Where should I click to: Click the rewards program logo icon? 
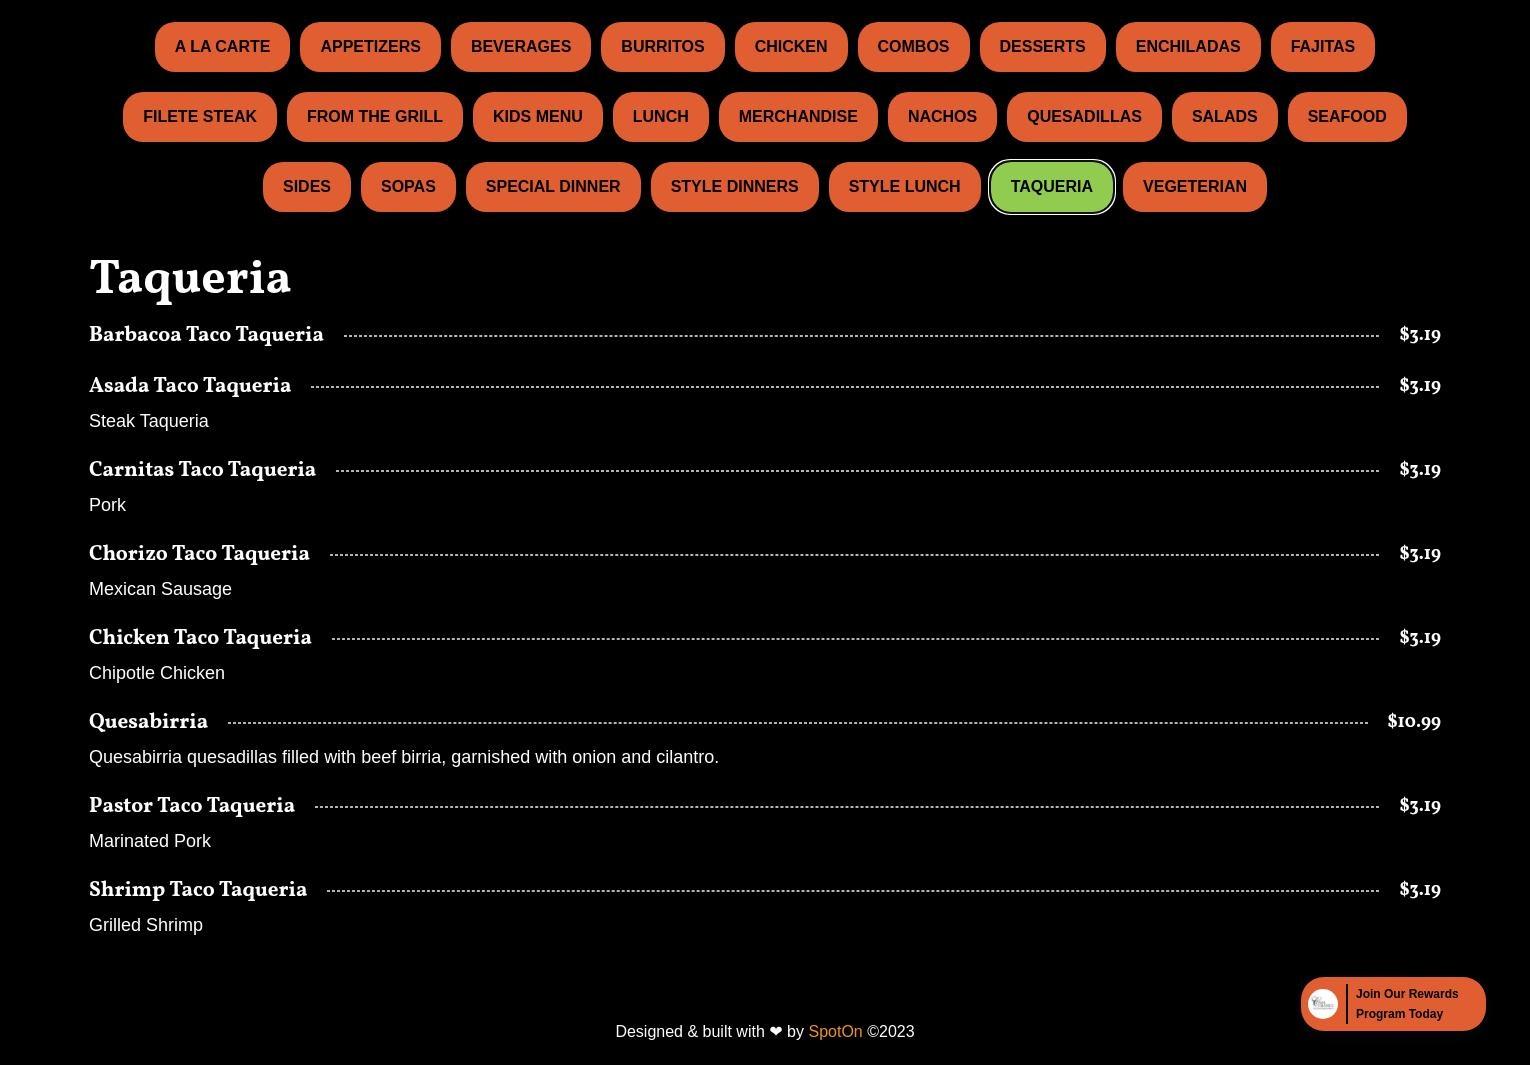1323,1004
